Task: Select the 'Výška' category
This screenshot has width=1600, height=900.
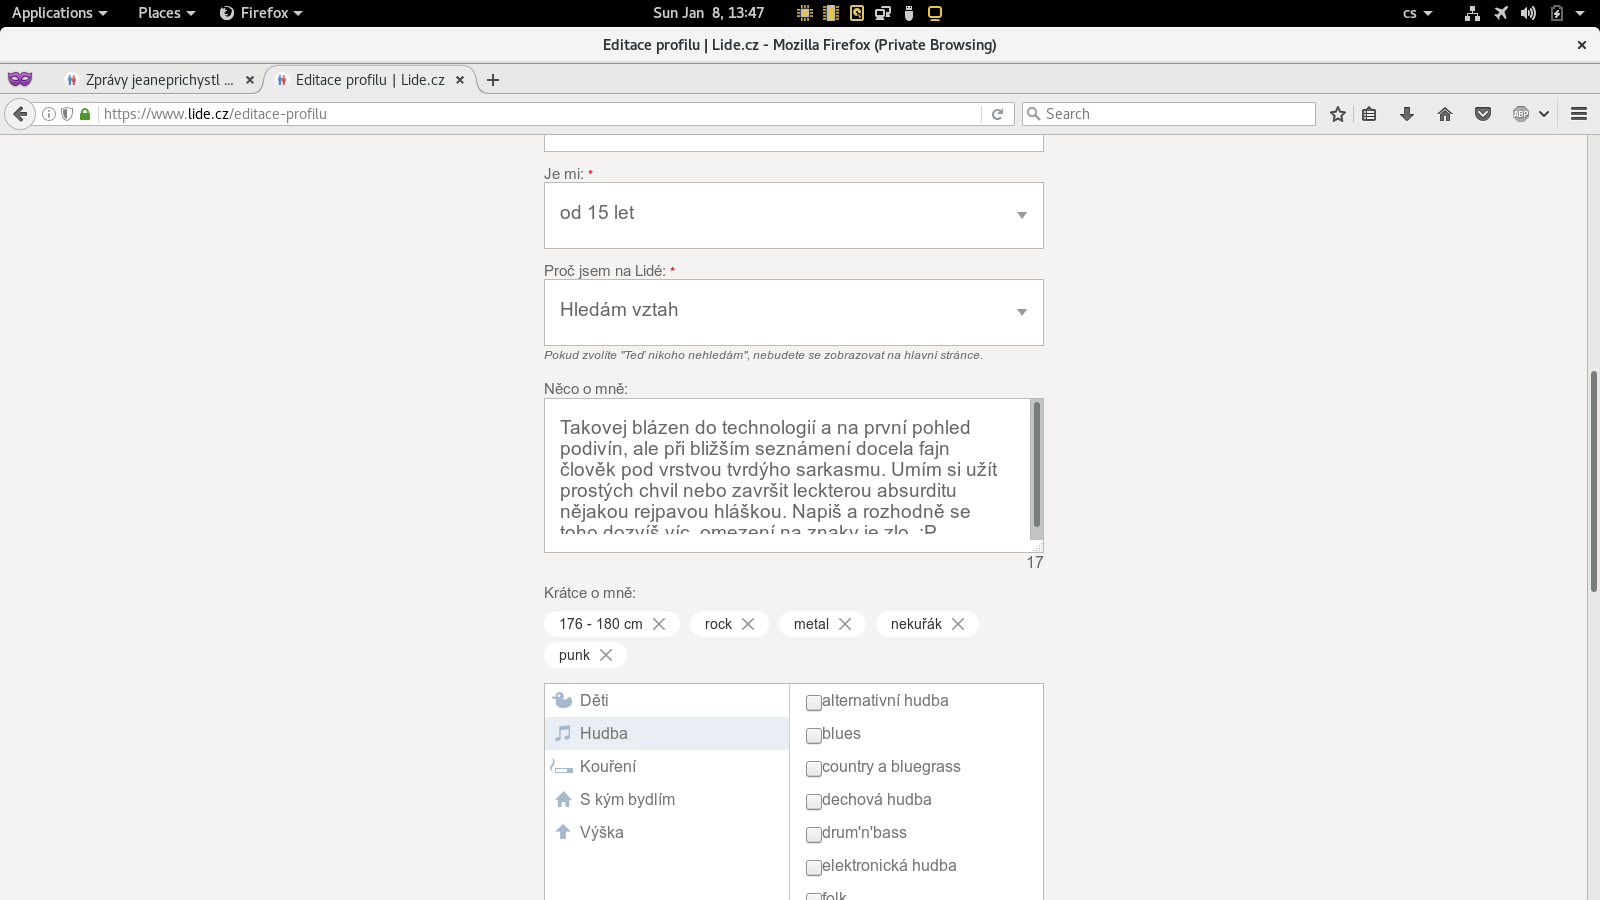Action: [x=667, y=833]
